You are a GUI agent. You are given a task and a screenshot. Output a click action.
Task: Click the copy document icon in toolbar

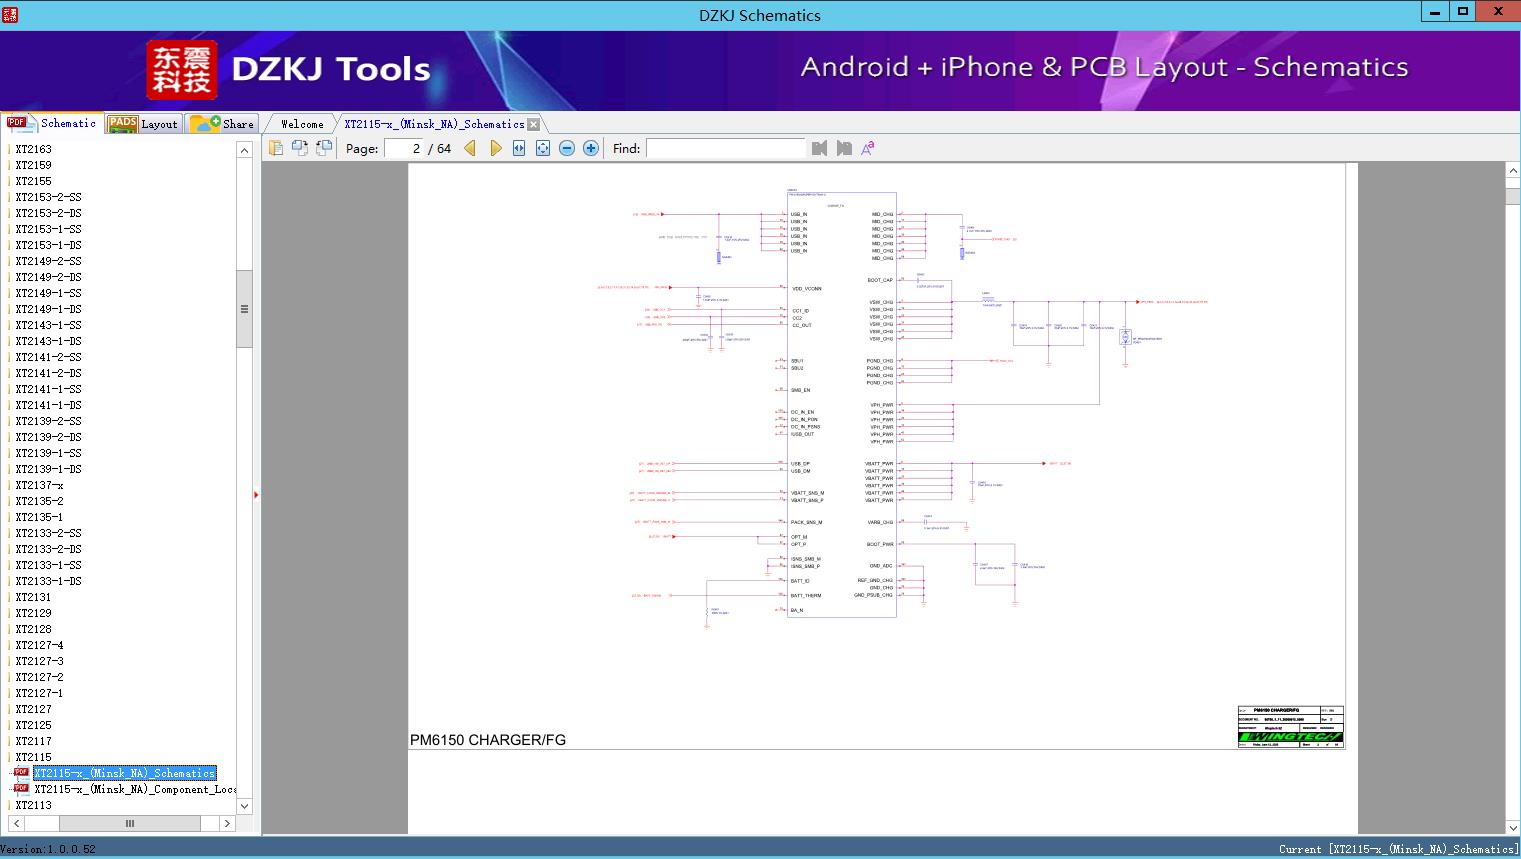276,148
